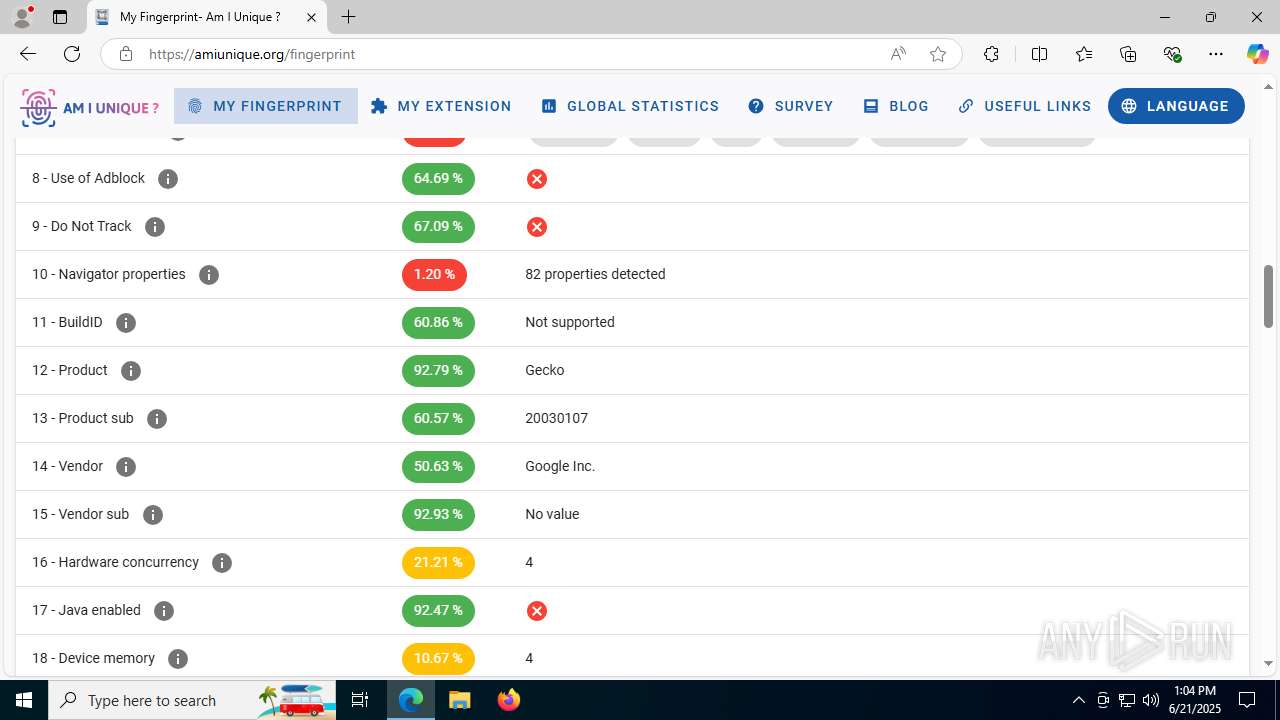Open info icon next to Product sub
The width and height of the screenshot is (1280, 720).
coord(157,419)
